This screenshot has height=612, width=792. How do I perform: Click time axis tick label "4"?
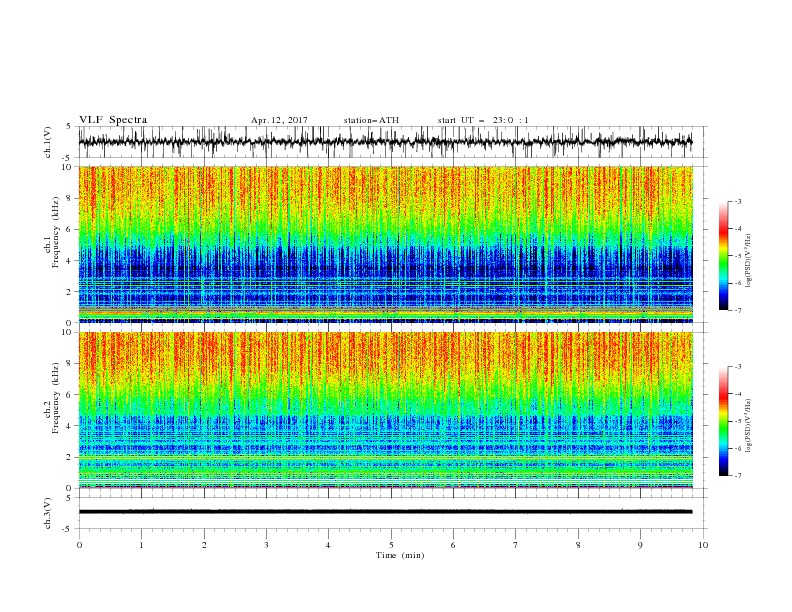[328, 545]
